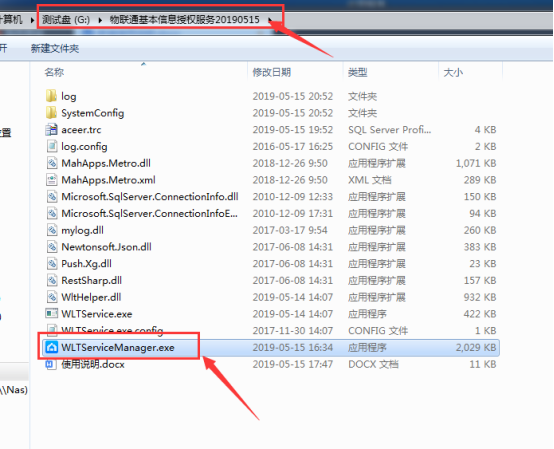Image resolution: width=554 pixels, height=449 pixels.
Task: Select the MahApps.Metro.xml file icon
Action: pos(52,180)
